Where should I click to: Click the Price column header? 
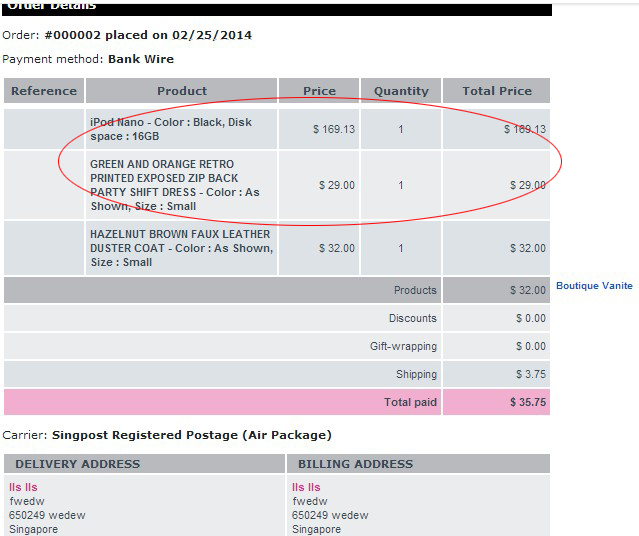click(x=319, y=91)
